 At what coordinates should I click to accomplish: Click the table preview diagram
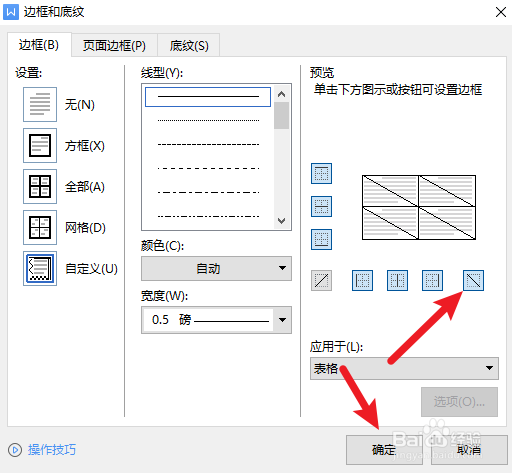[x=419, y=207]
